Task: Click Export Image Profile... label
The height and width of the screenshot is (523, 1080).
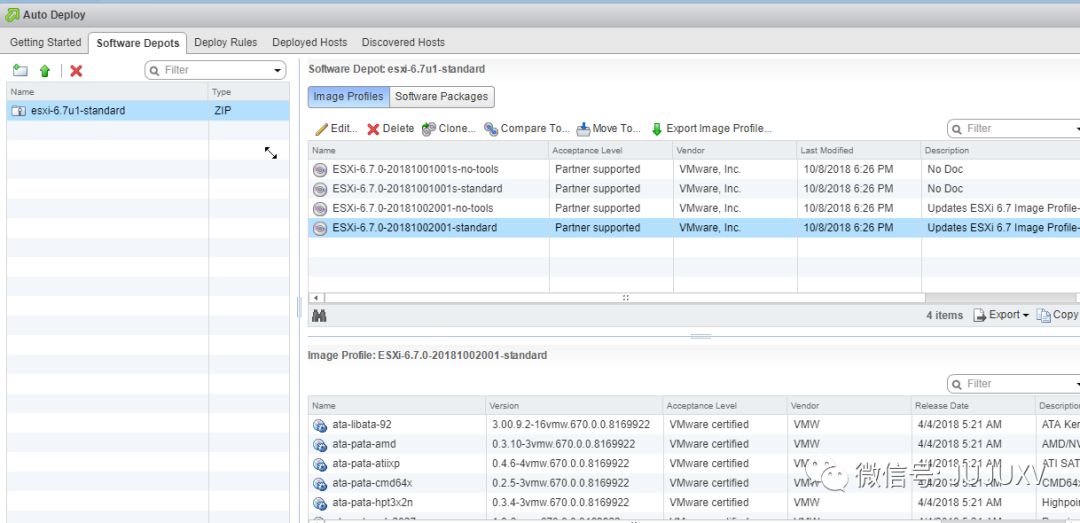Action: tap(719, 129)
